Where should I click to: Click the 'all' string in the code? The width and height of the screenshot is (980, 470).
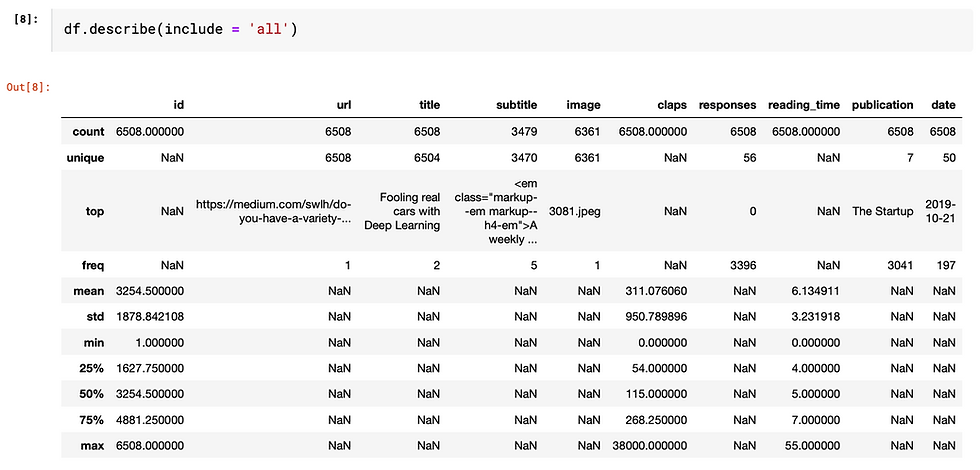[x=272, y=29]
